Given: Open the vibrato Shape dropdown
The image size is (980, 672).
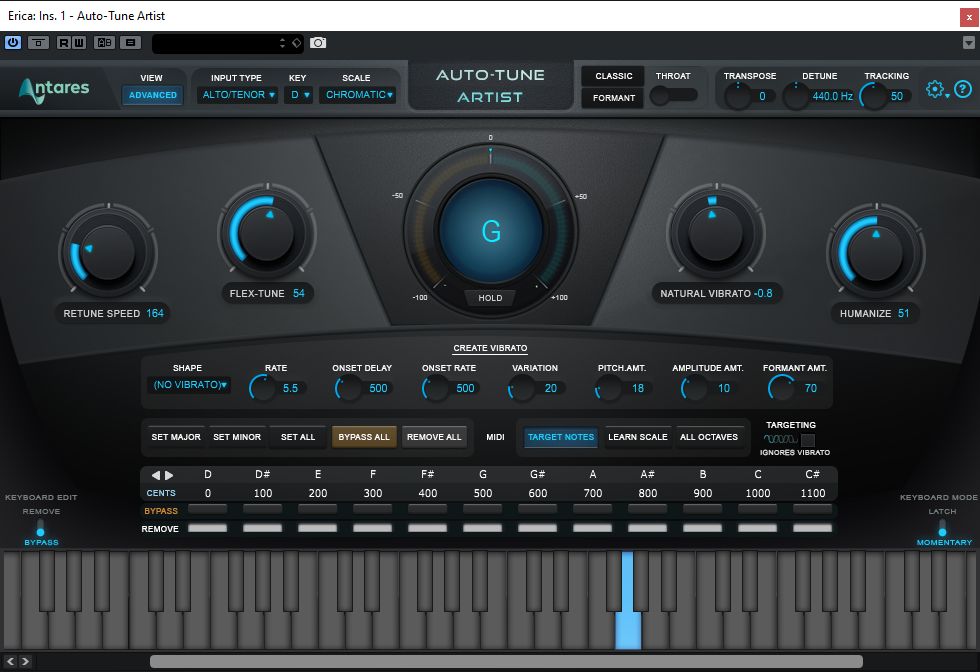Looking at the screenshot, I should 189,385.
